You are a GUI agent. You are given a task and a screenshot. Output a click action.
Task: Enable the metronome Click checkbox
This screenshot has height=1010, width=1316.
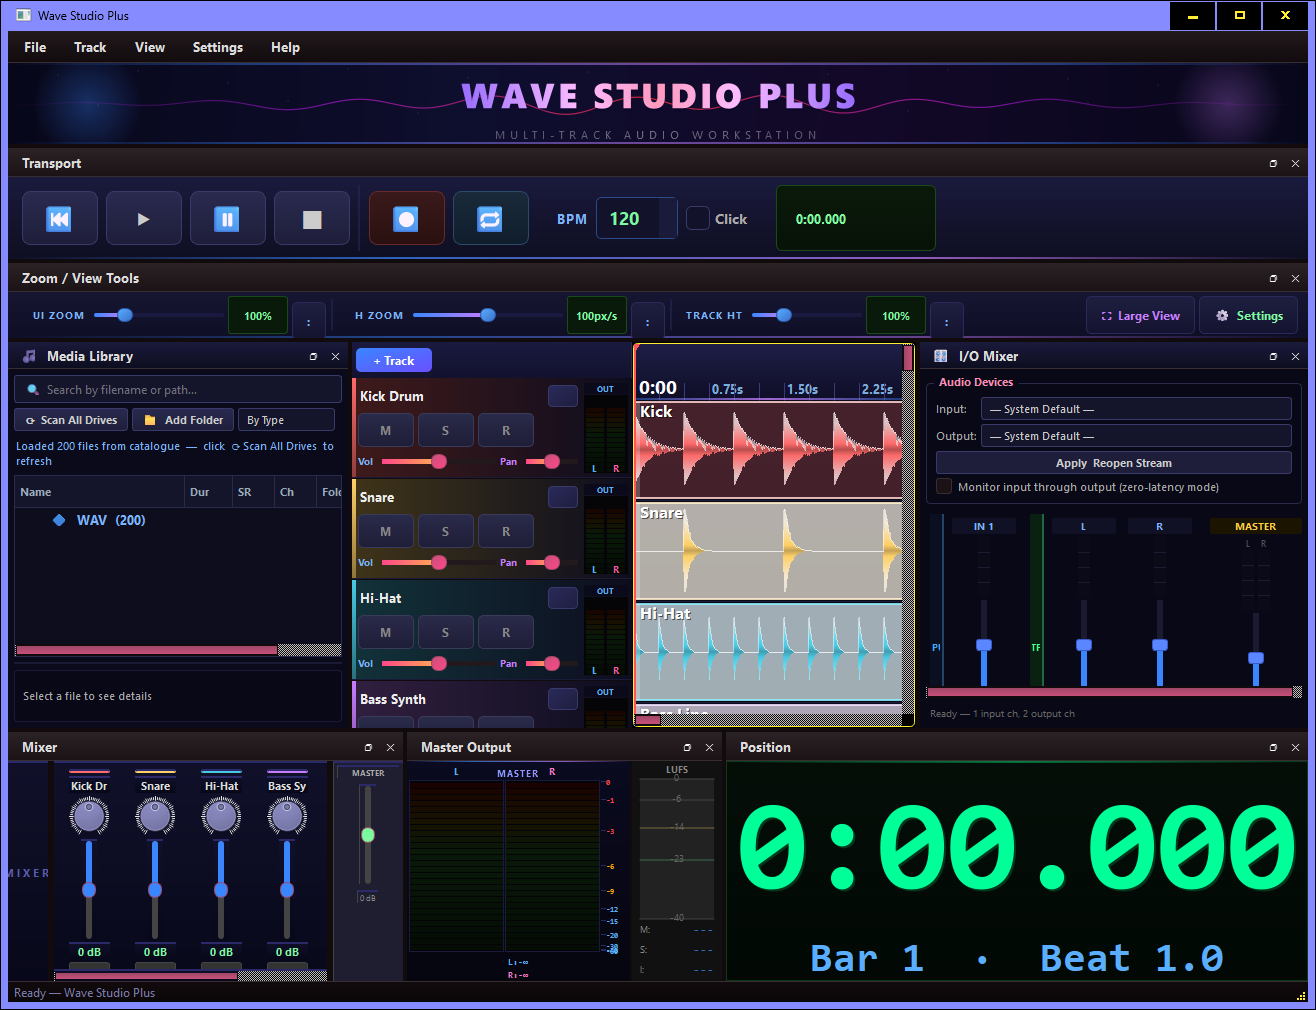pyautogui.click(x=698, y=219)
